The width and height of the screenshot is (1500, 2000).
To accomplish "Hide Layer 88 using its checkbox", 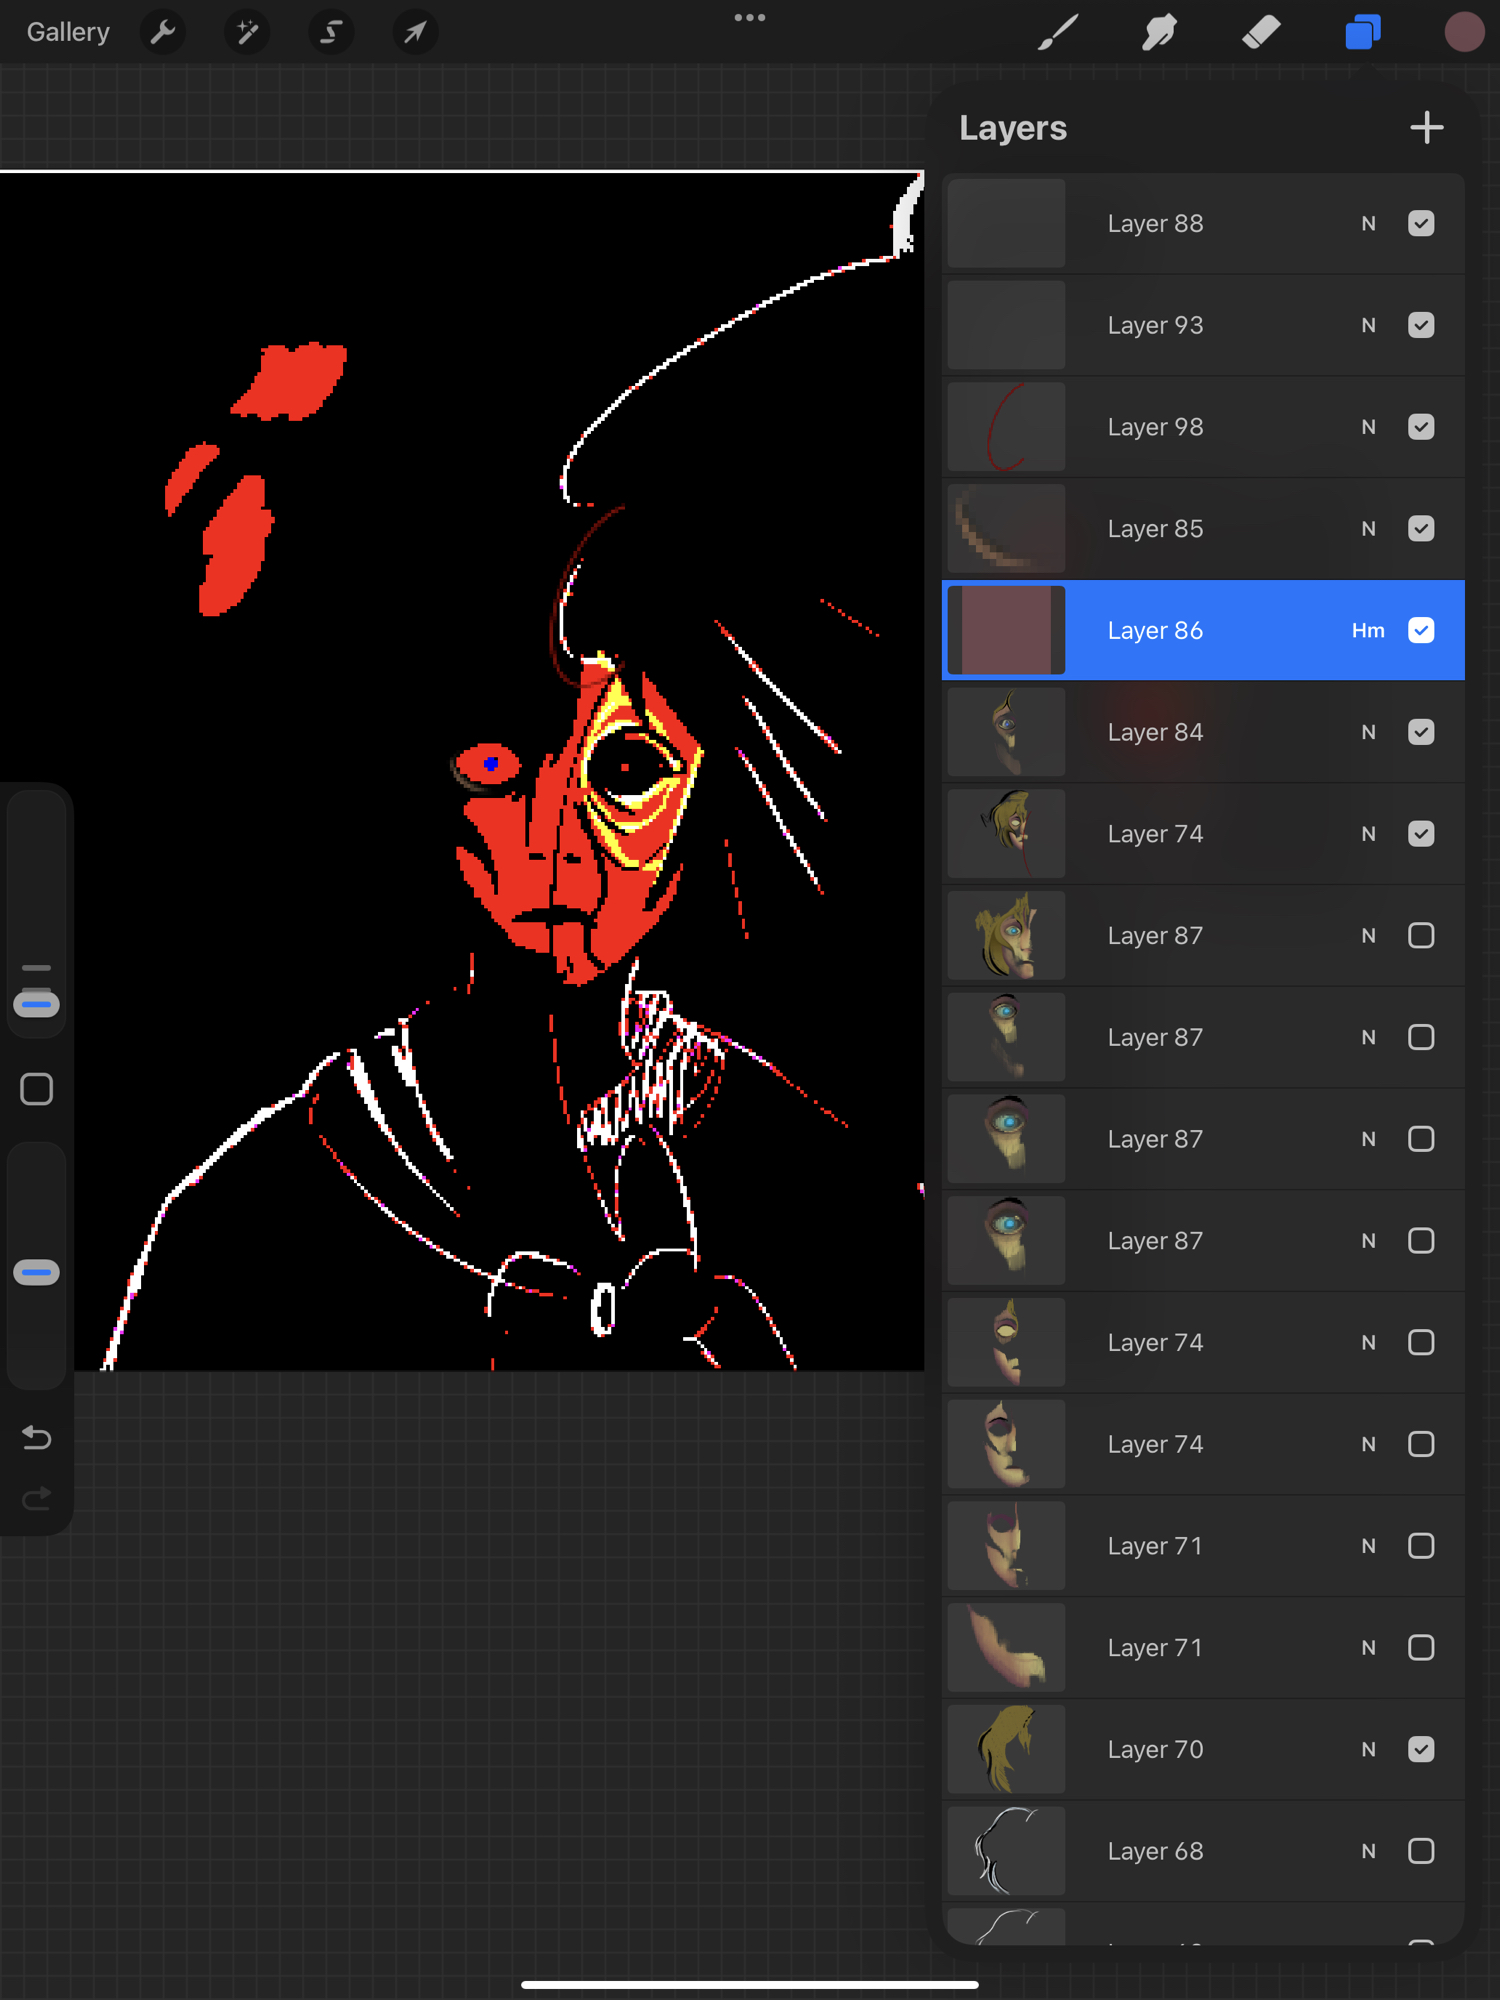I will tap(1421, 224).
